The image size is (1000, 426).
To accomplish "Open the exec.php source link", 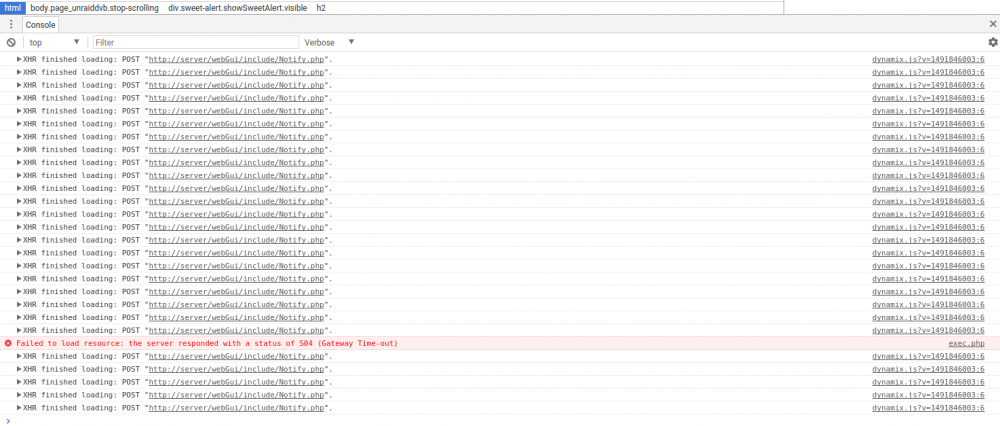I will (966, 343).
